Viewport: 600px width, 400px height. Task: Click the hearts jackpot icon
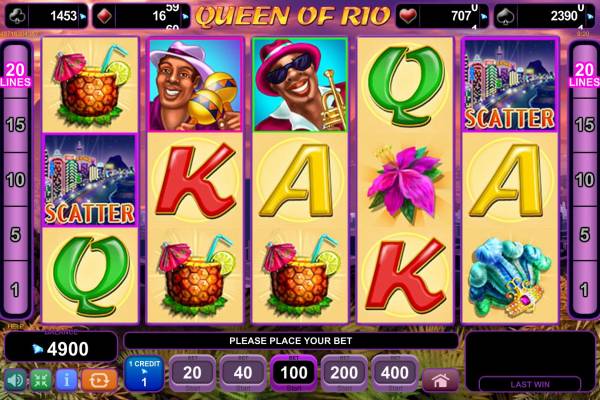(x=408, y=16)
